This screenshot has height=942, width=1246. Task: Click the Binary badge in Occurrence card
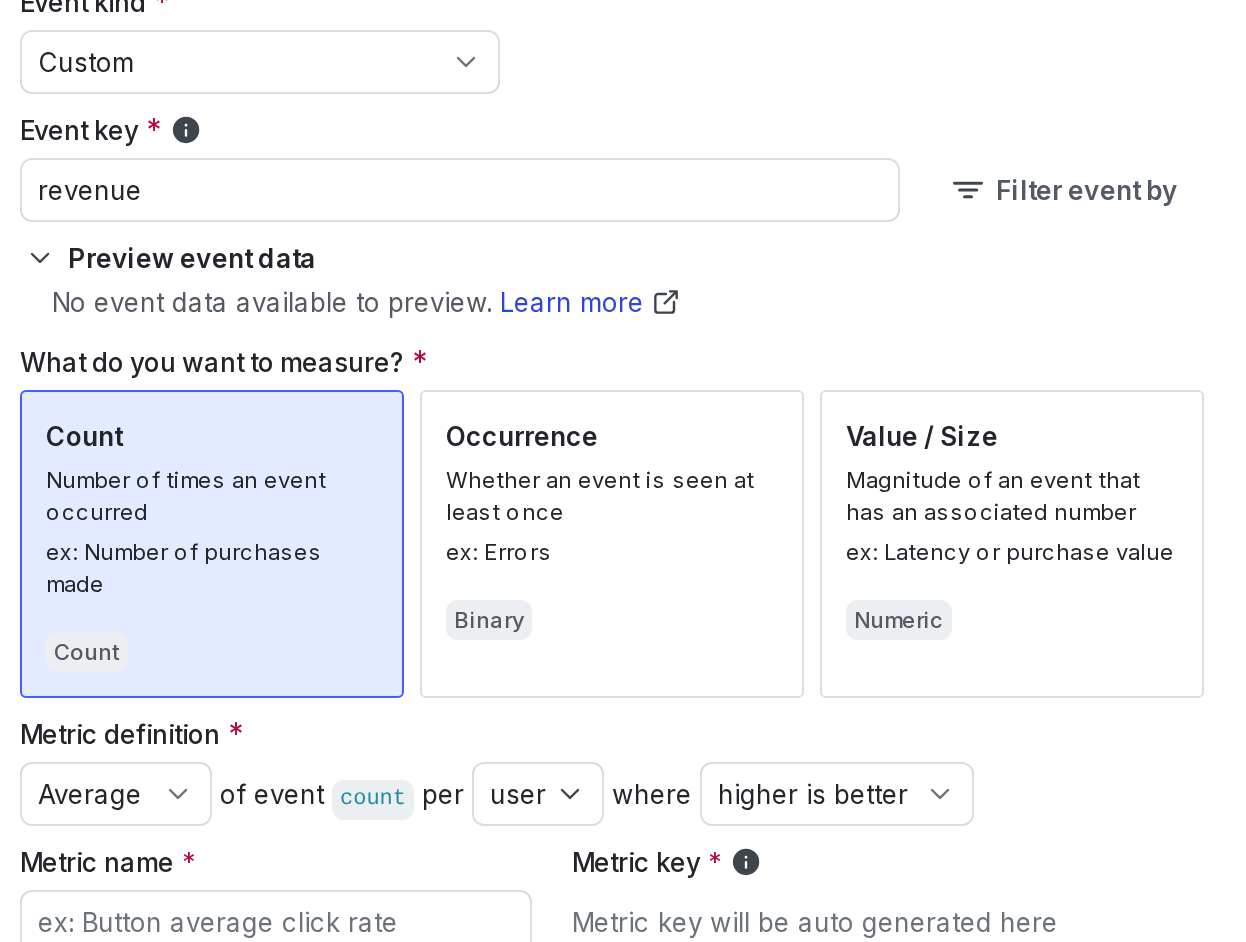(x=489, y=620)
